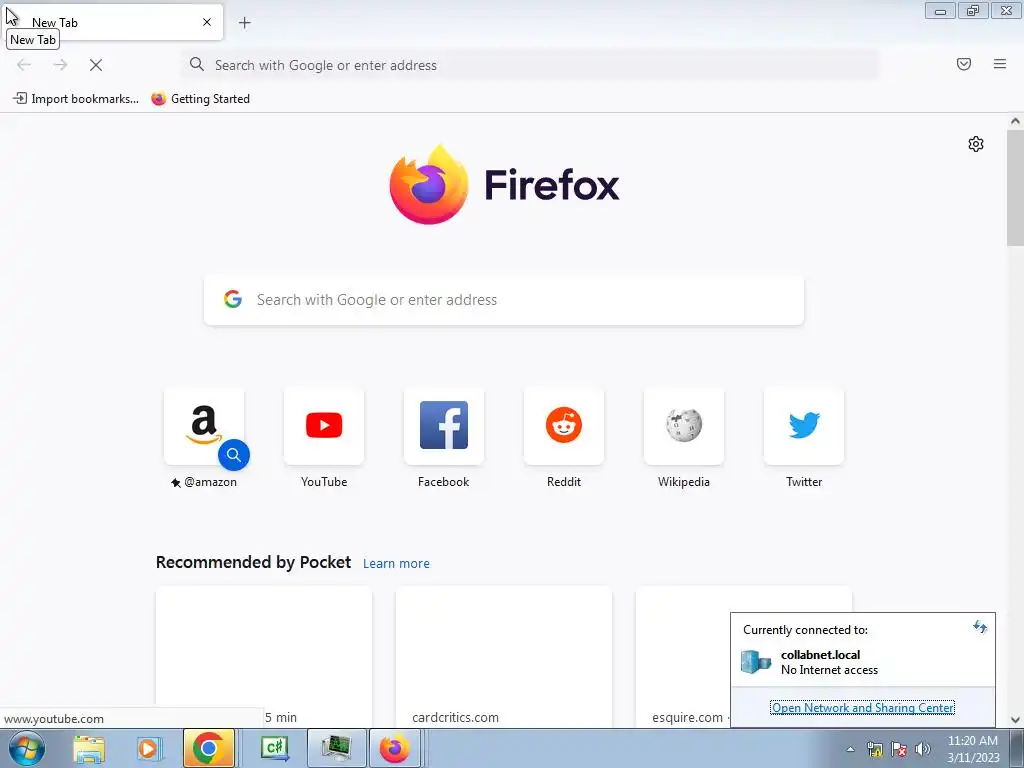1024x768 pixels.
Task: Open Action Center flag icon
Action: click(899, 749)
